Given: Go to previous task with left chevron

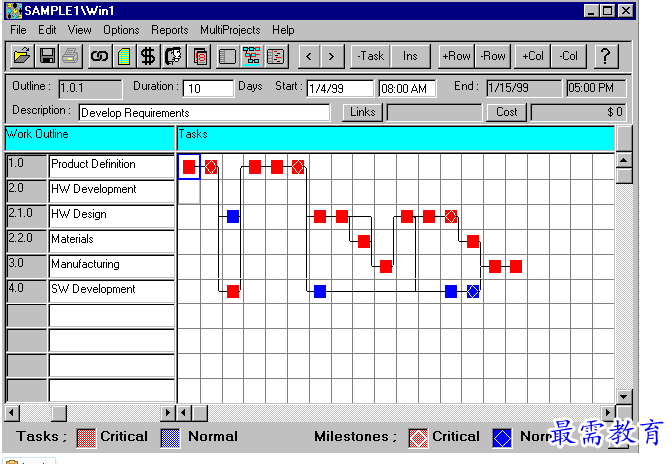Looking at the screenshot, I should [309, 56].
